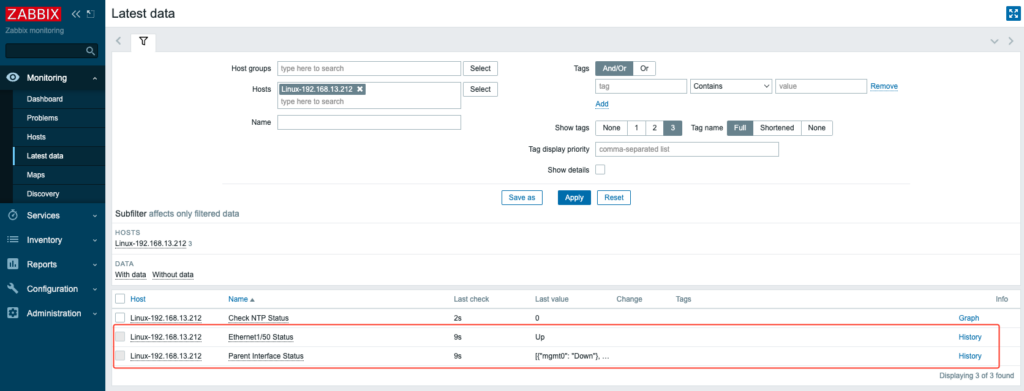Click Select button for Hosts

pyautogui.click(x=480, y=89)
